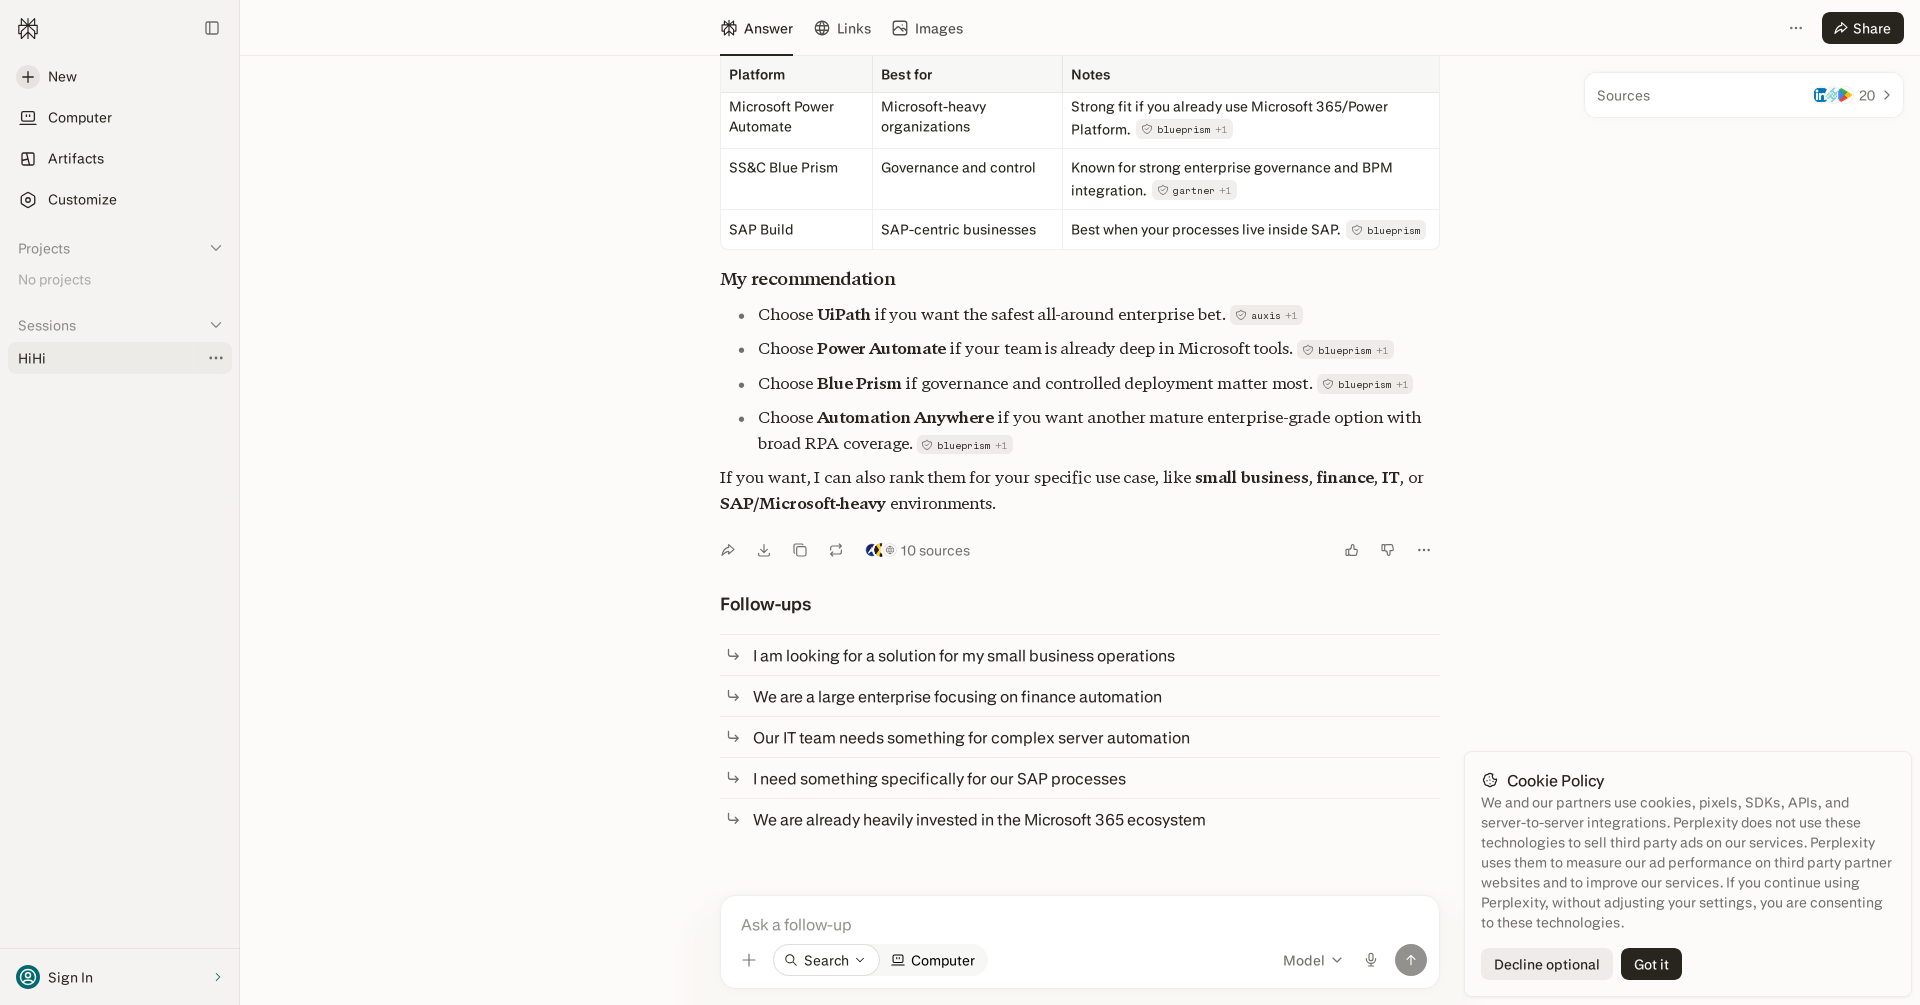
Task: Click the share-arrow icon below the answer
Action: 728,550
